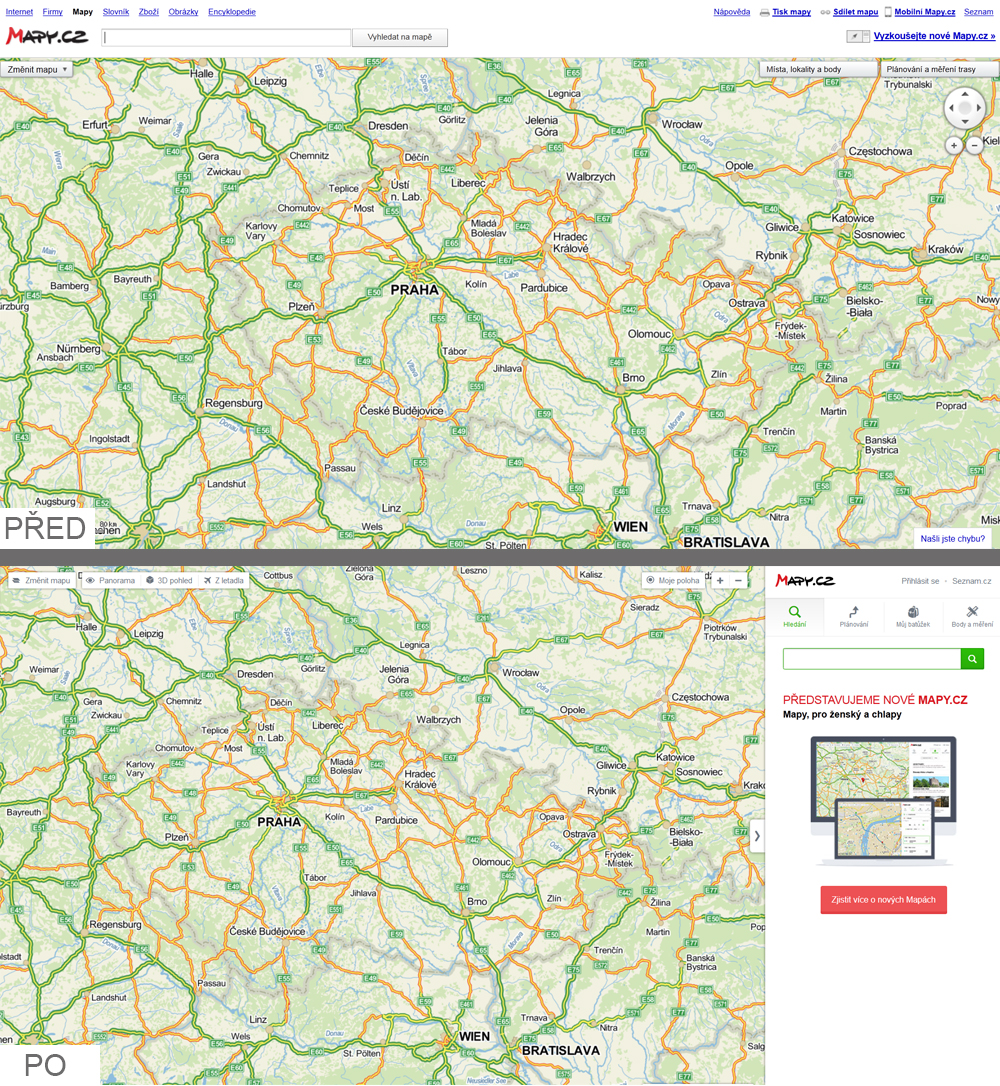Click the WIEN label on the new map
1000x1086 pixels.
[474, 1037]
